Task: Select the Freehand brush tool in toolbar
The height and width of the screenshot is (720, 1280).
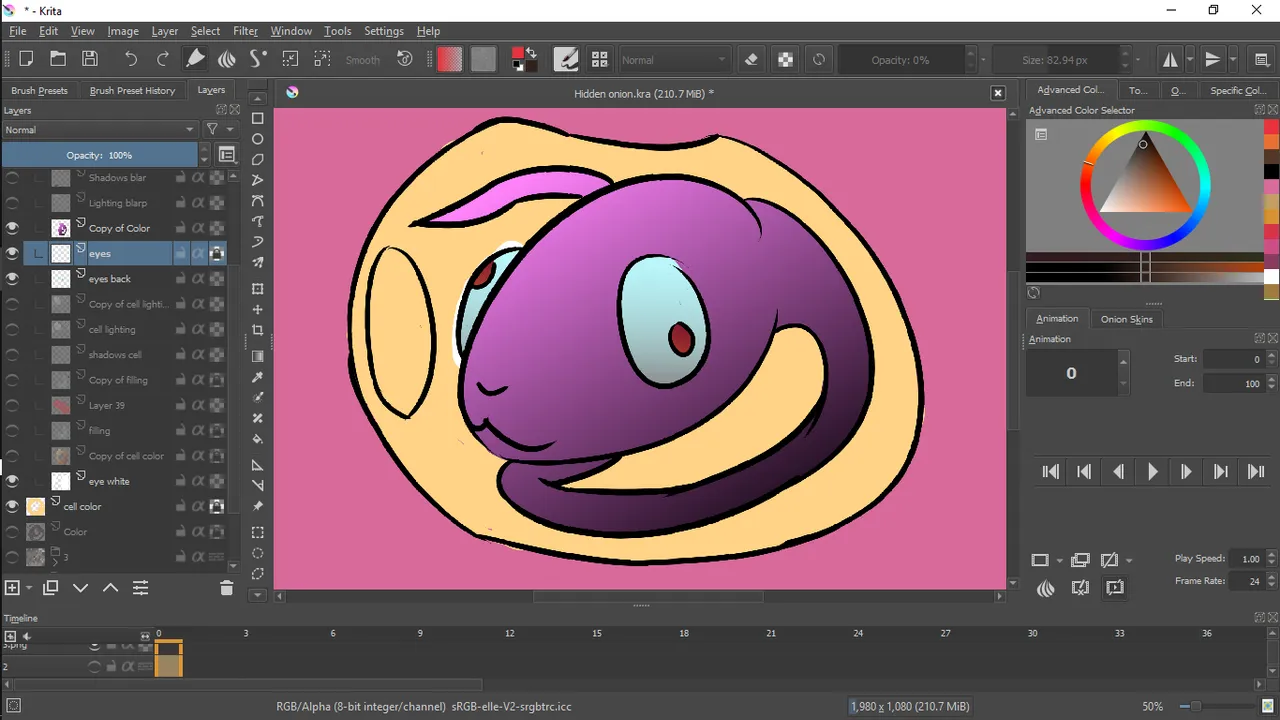Action: 195,59
